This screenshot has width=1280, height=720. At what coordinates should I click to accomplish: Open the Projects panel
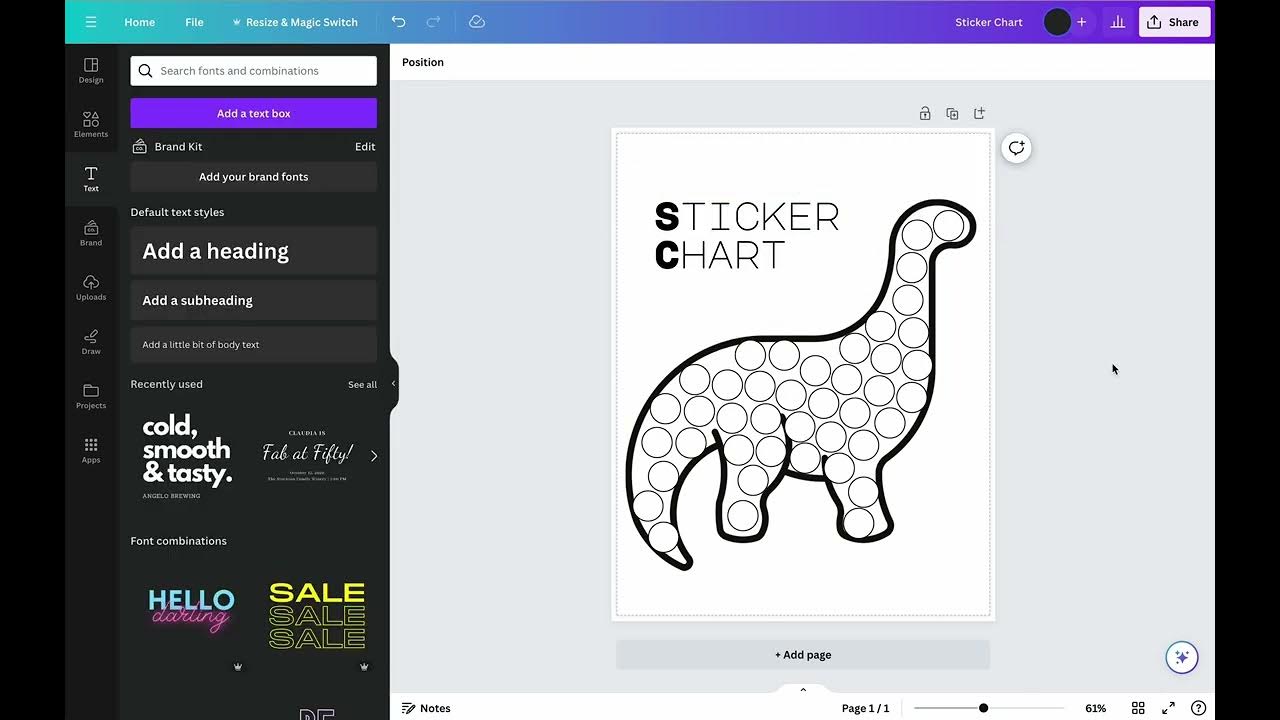click(91, 396)
